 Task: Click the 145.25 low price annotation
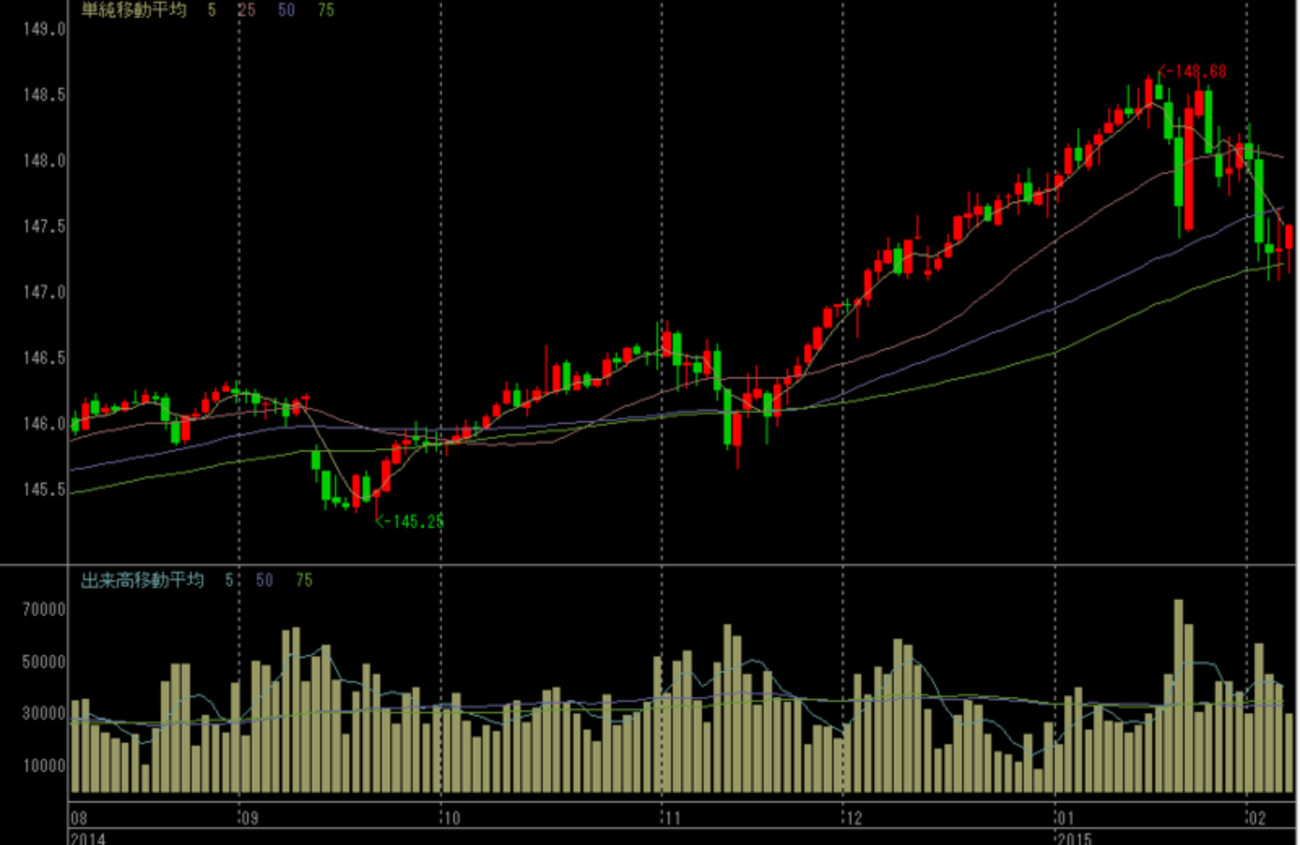click(409, 520)
